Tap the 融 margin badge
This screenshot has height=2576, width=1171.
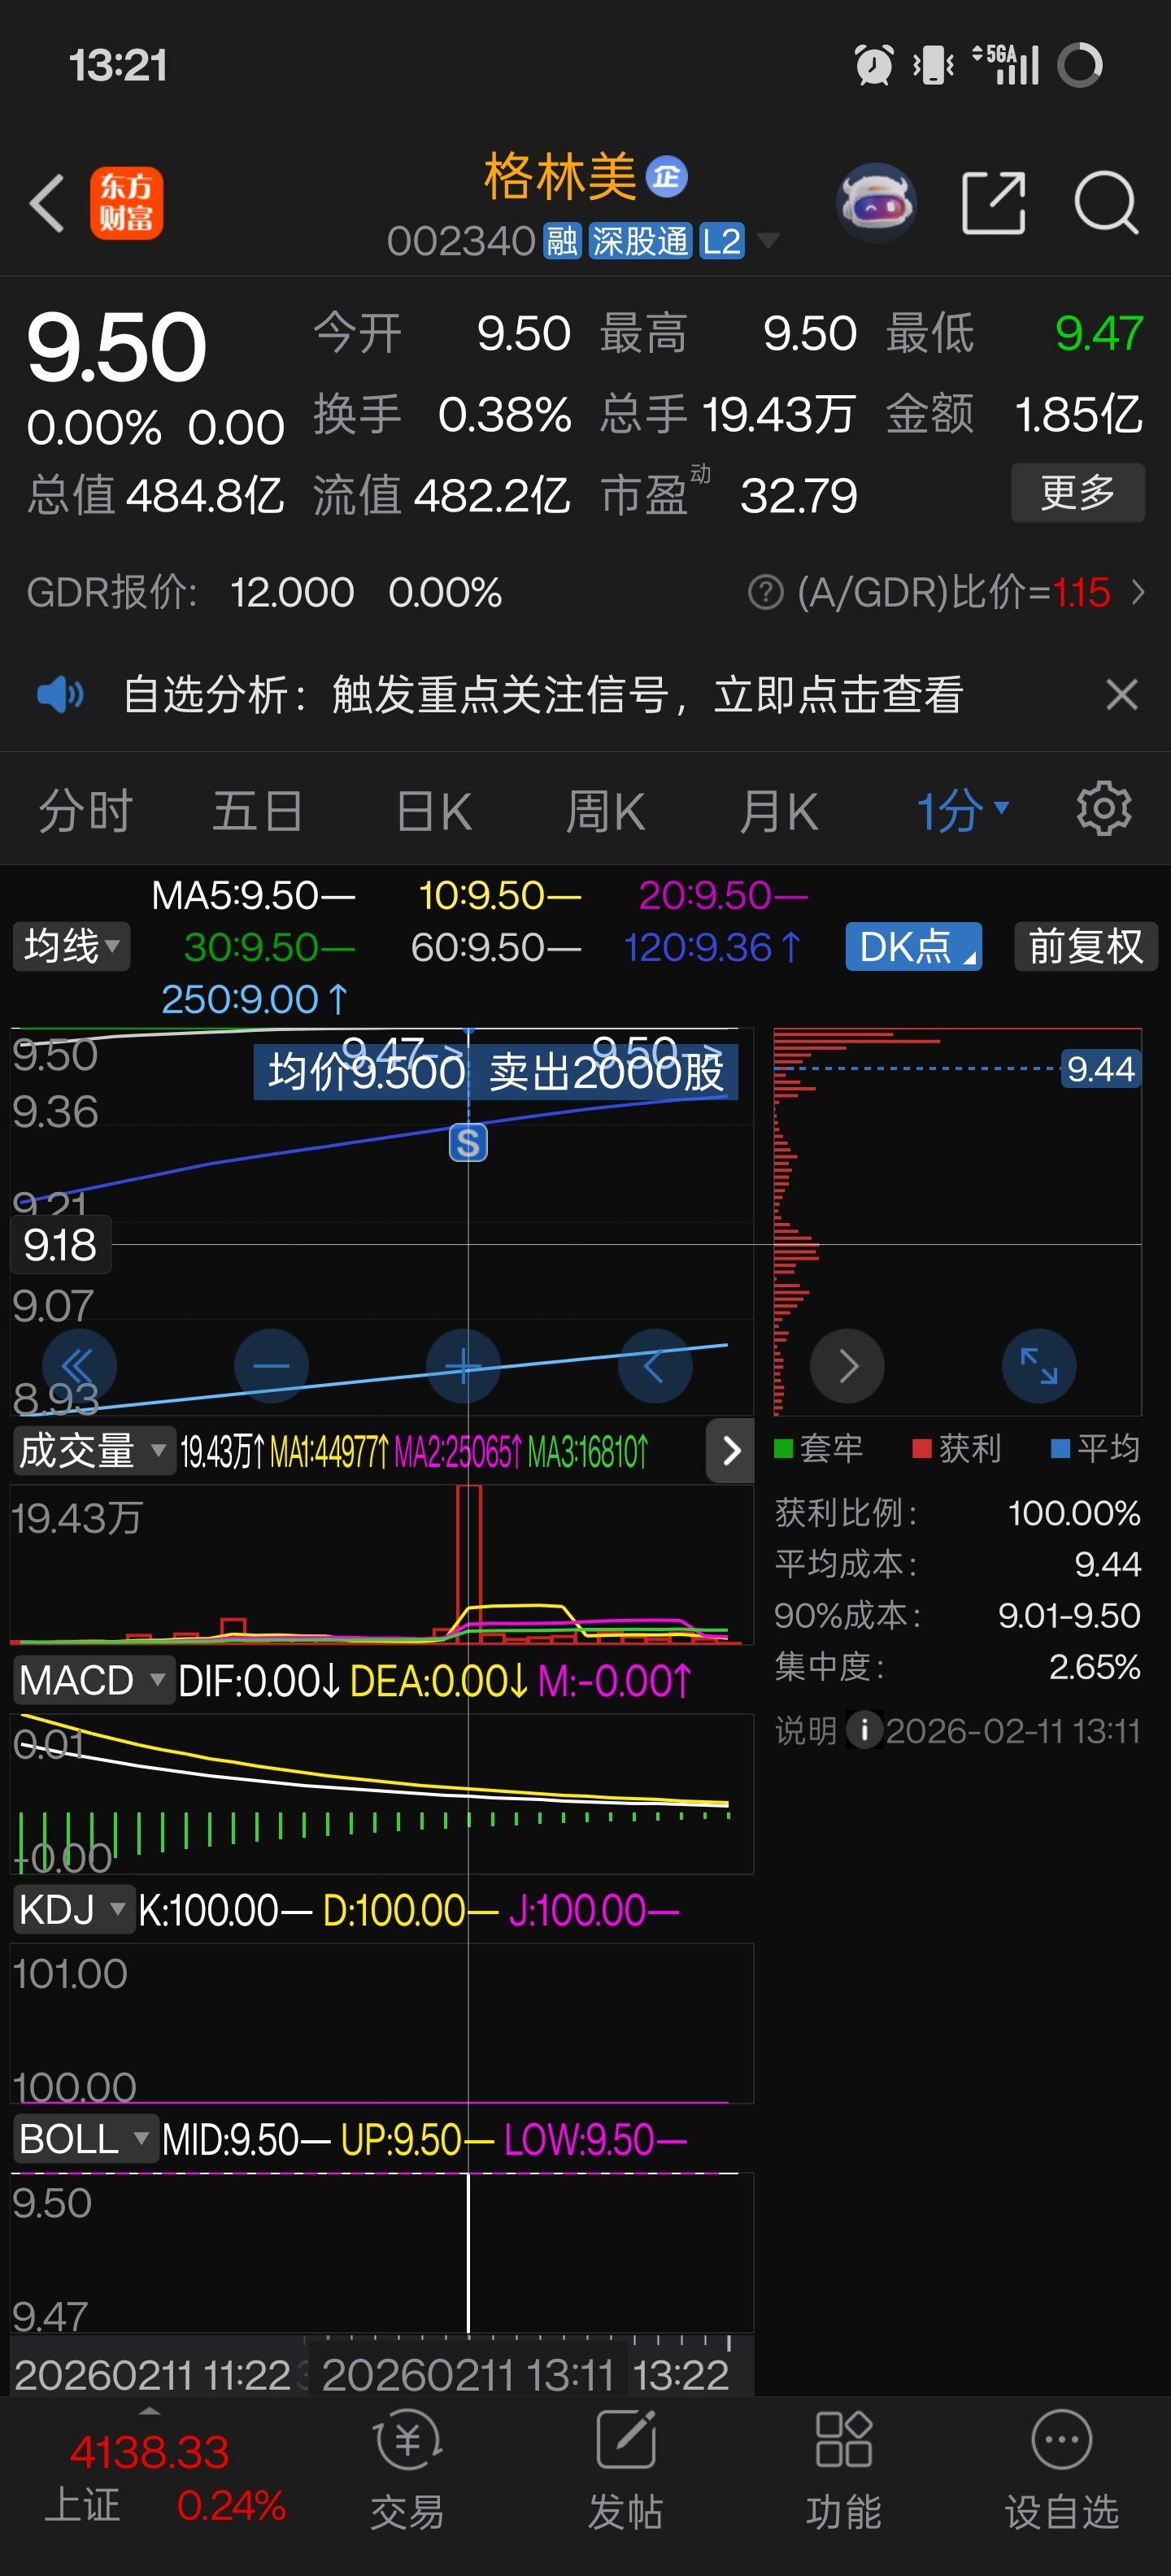[562, 241]
